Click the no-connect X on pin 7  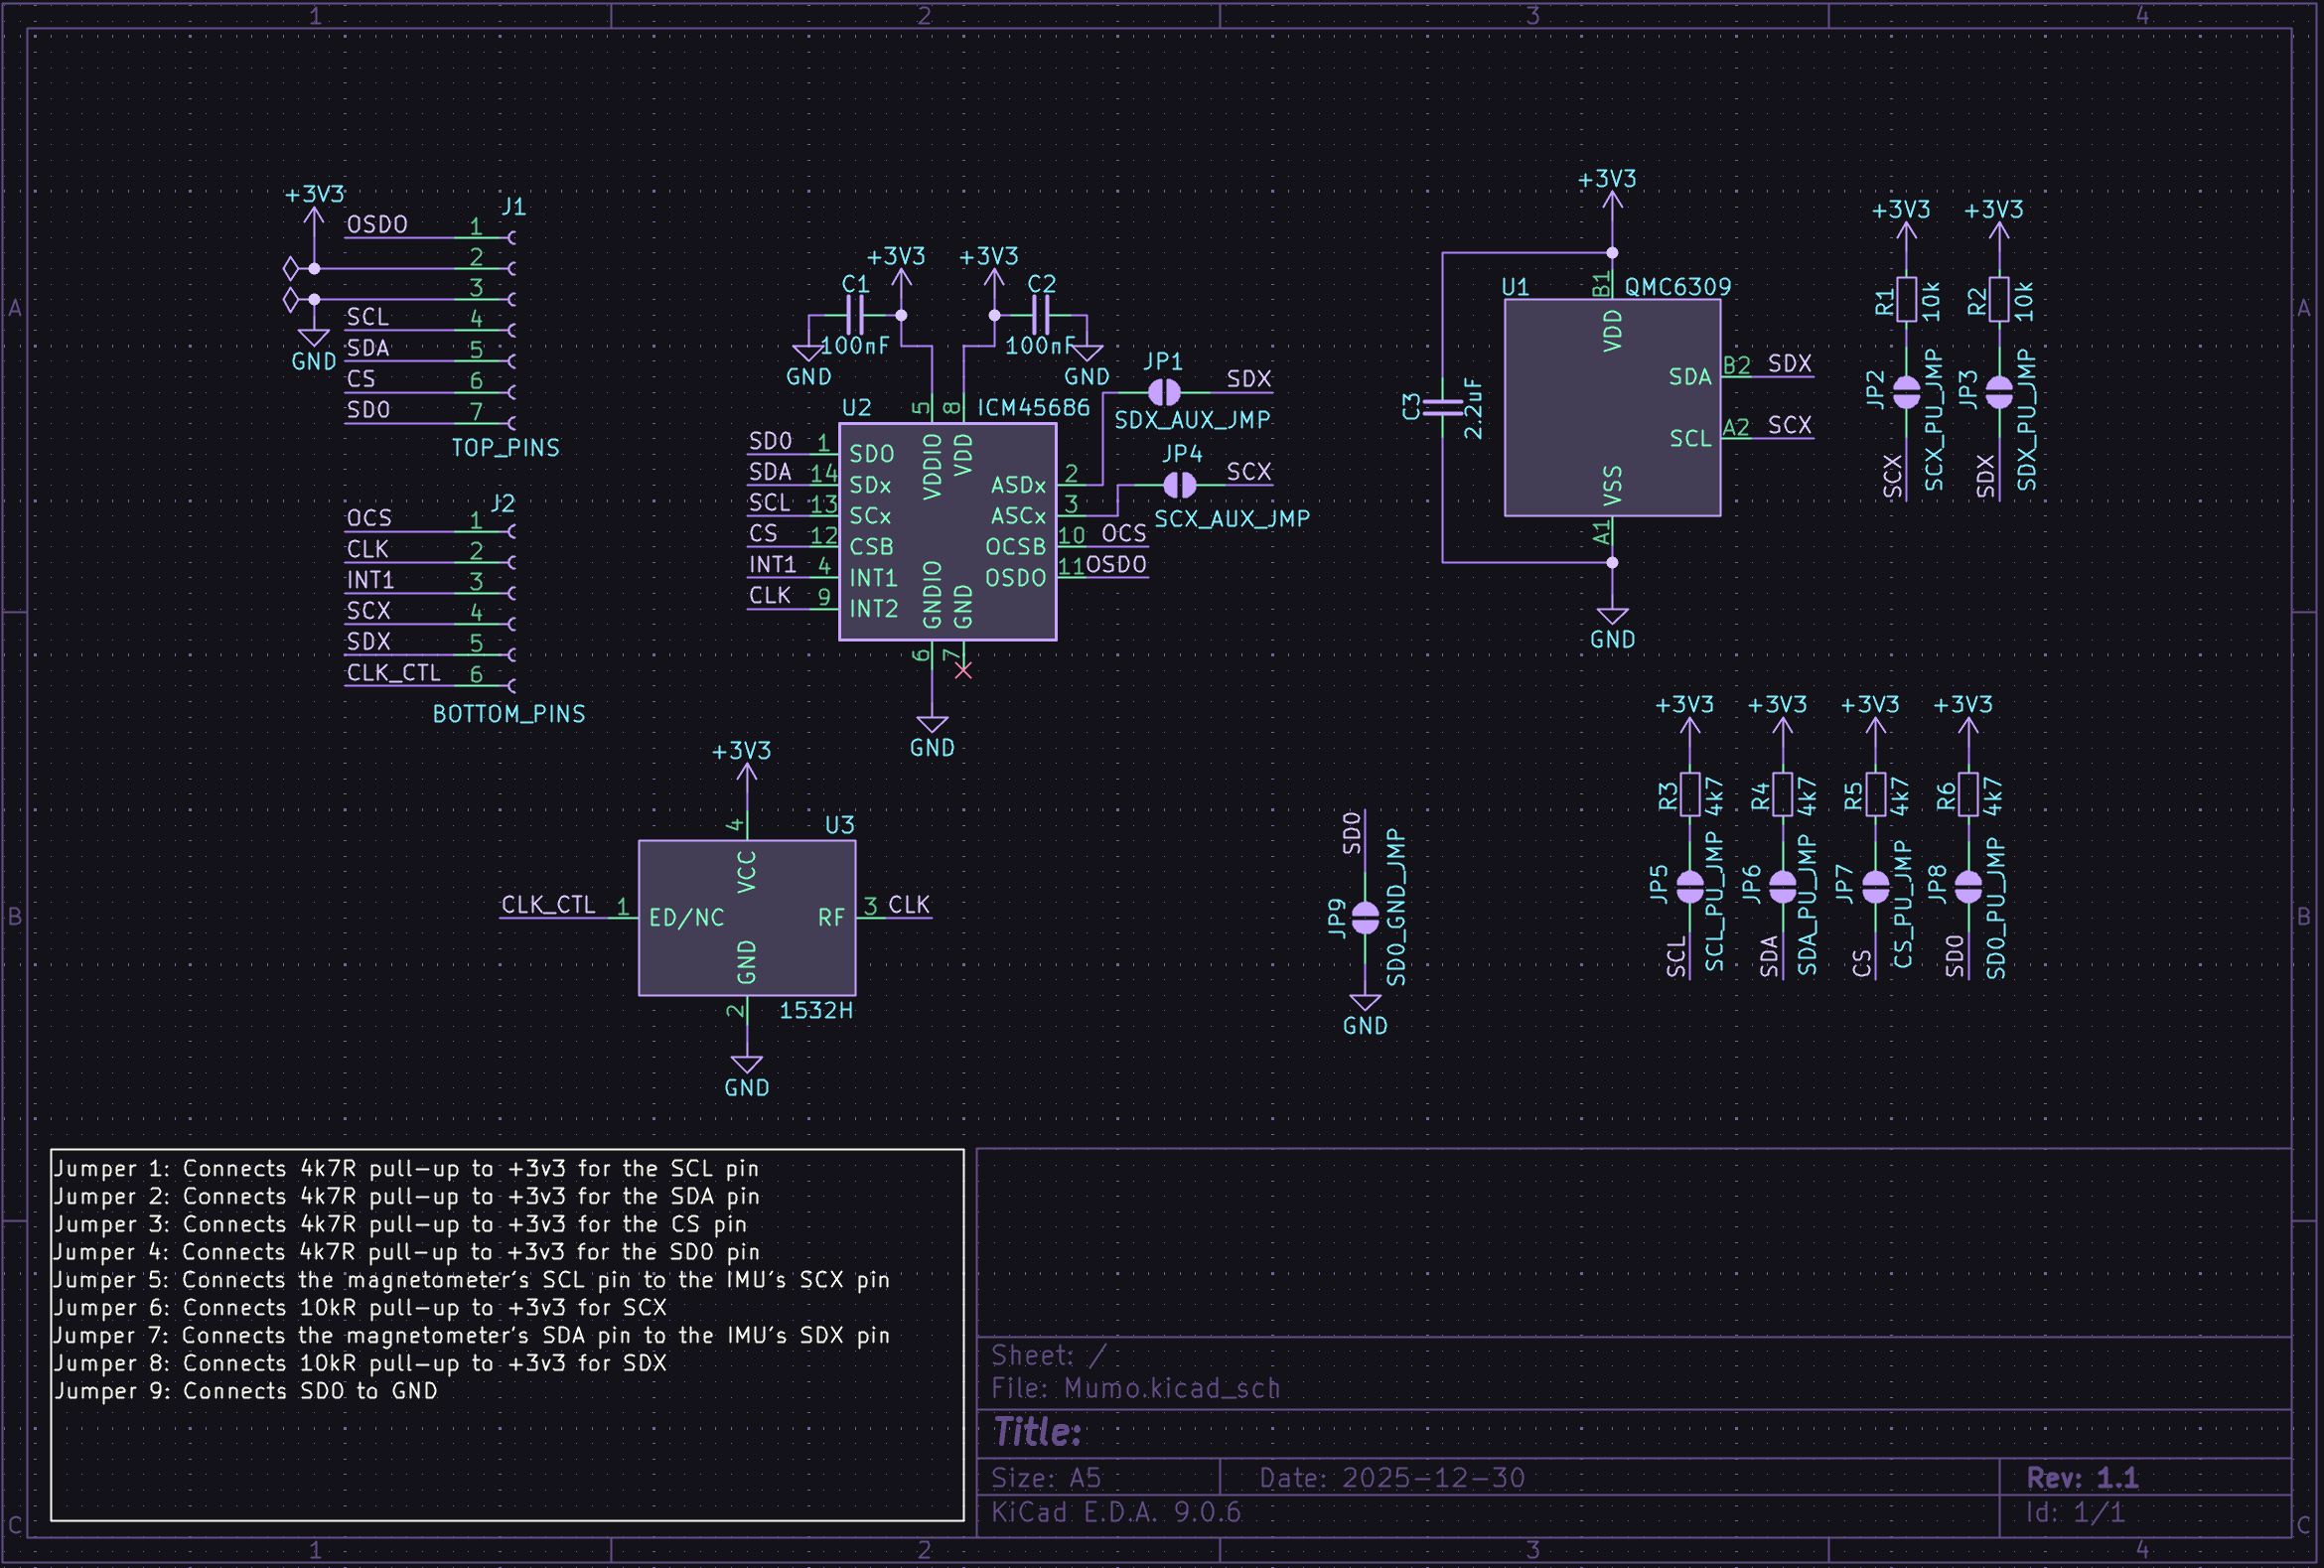point(963,670)
